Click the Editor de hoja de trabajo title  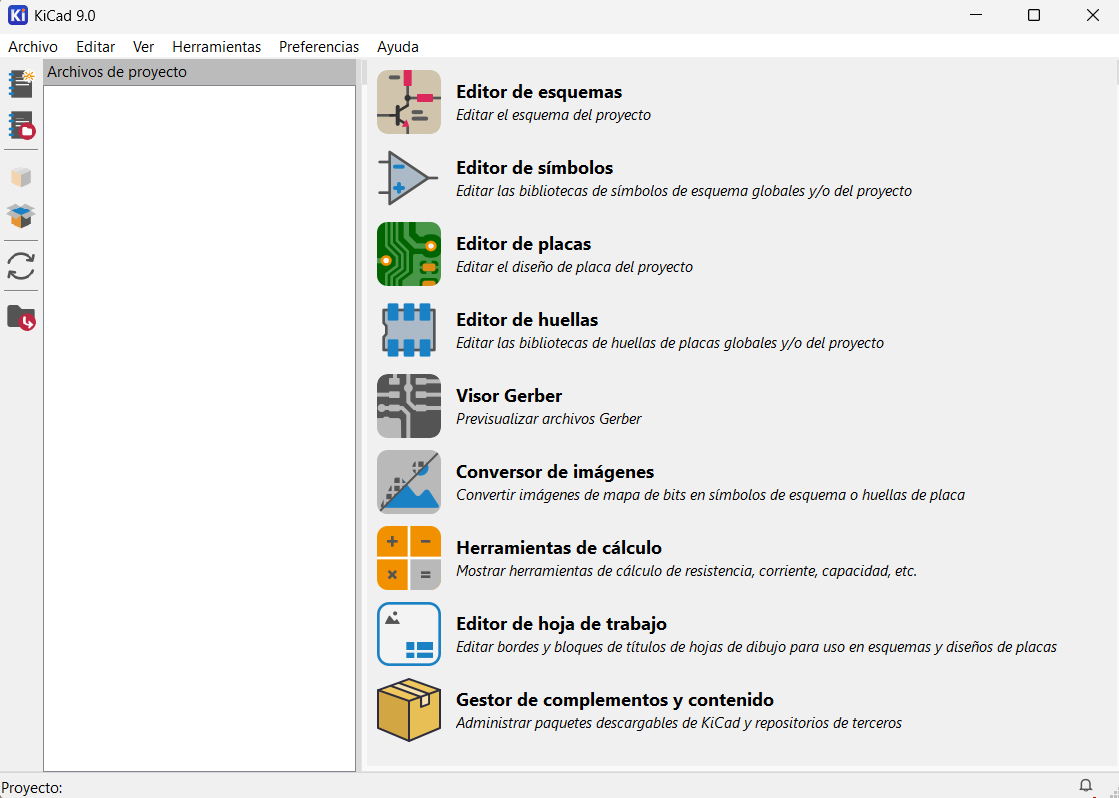coord(562,624)
